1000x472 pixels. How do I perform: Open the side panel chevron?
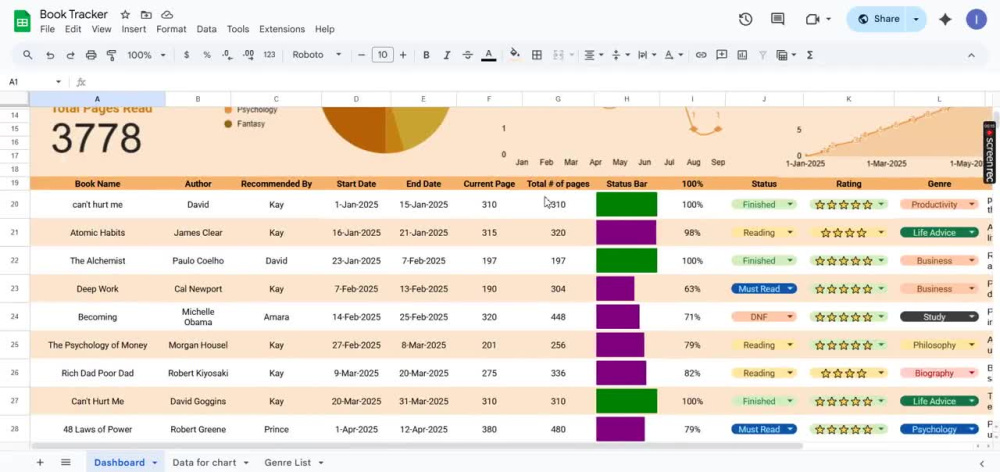coord(982,463)
